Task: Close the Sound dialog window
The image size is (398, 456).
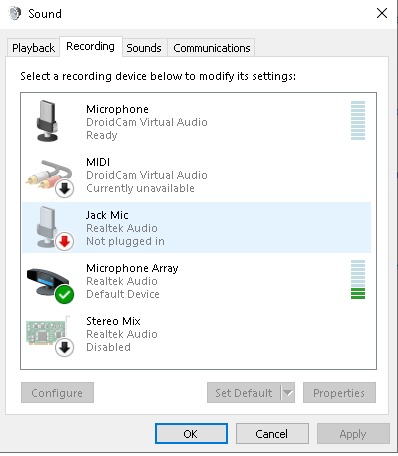Action: (x=382, y=13)
